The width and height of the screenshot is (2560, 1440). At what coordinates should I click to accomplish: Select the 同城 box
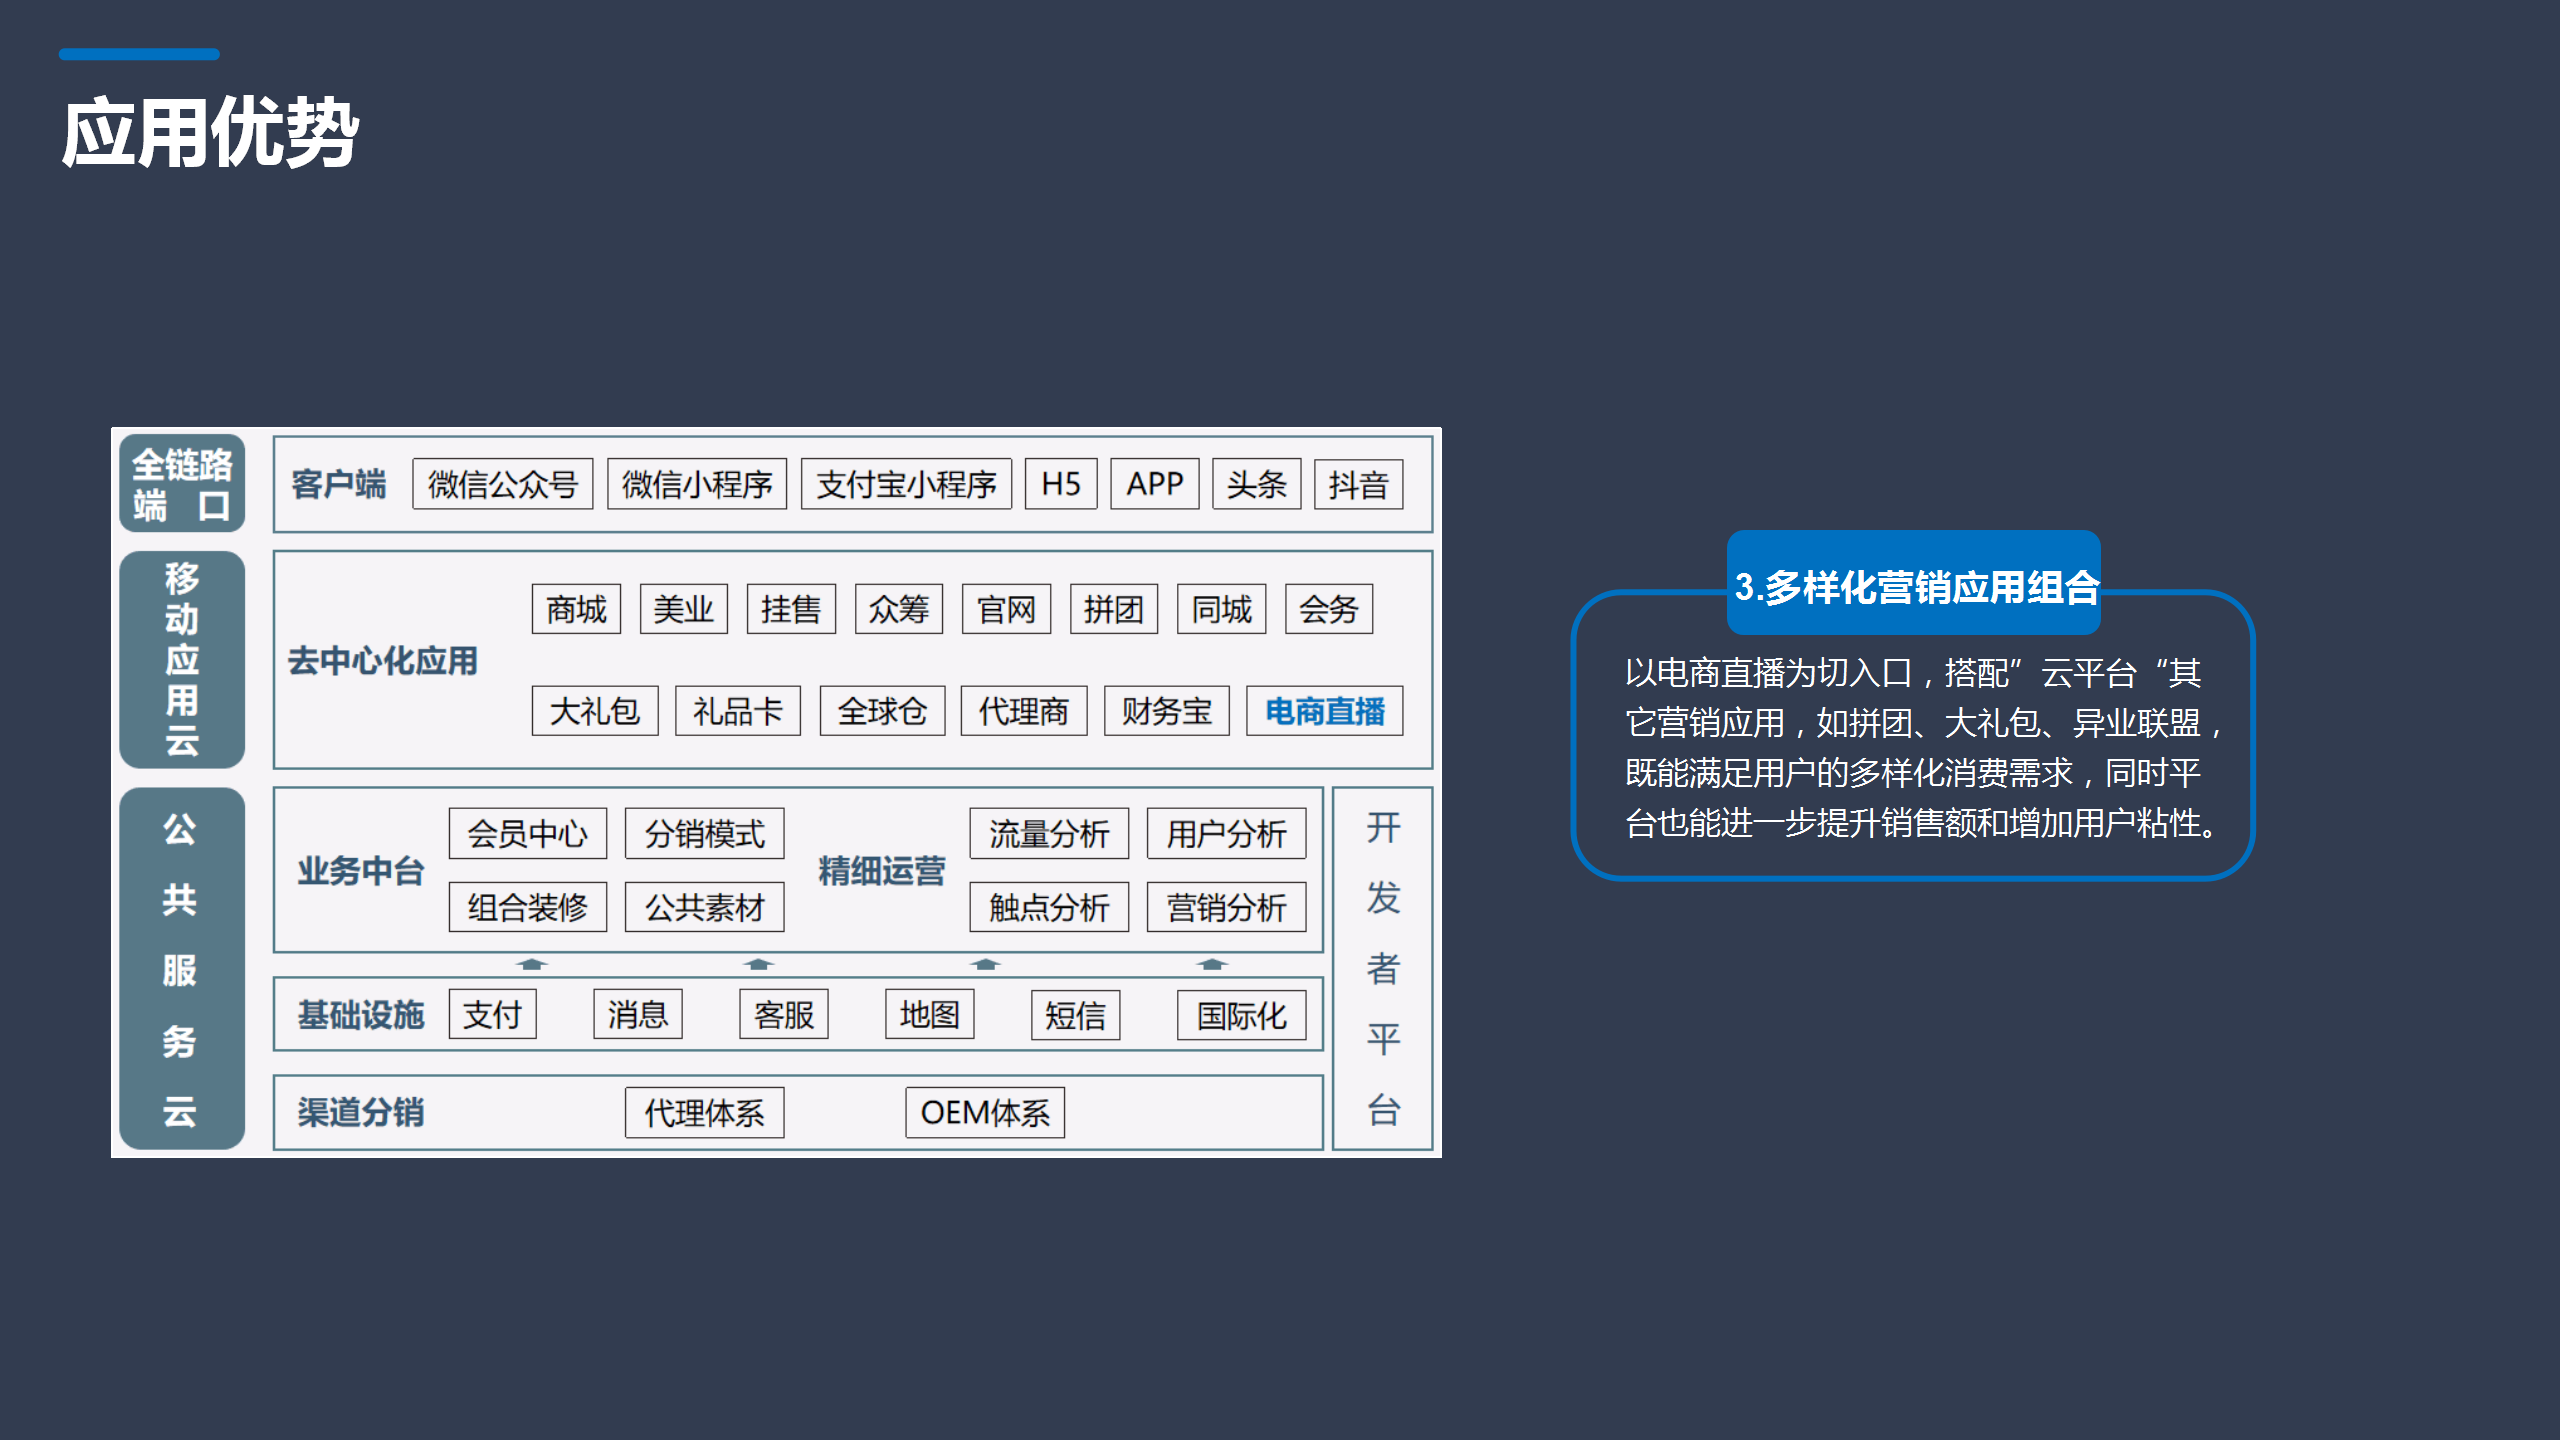[x=1222, y=609]
